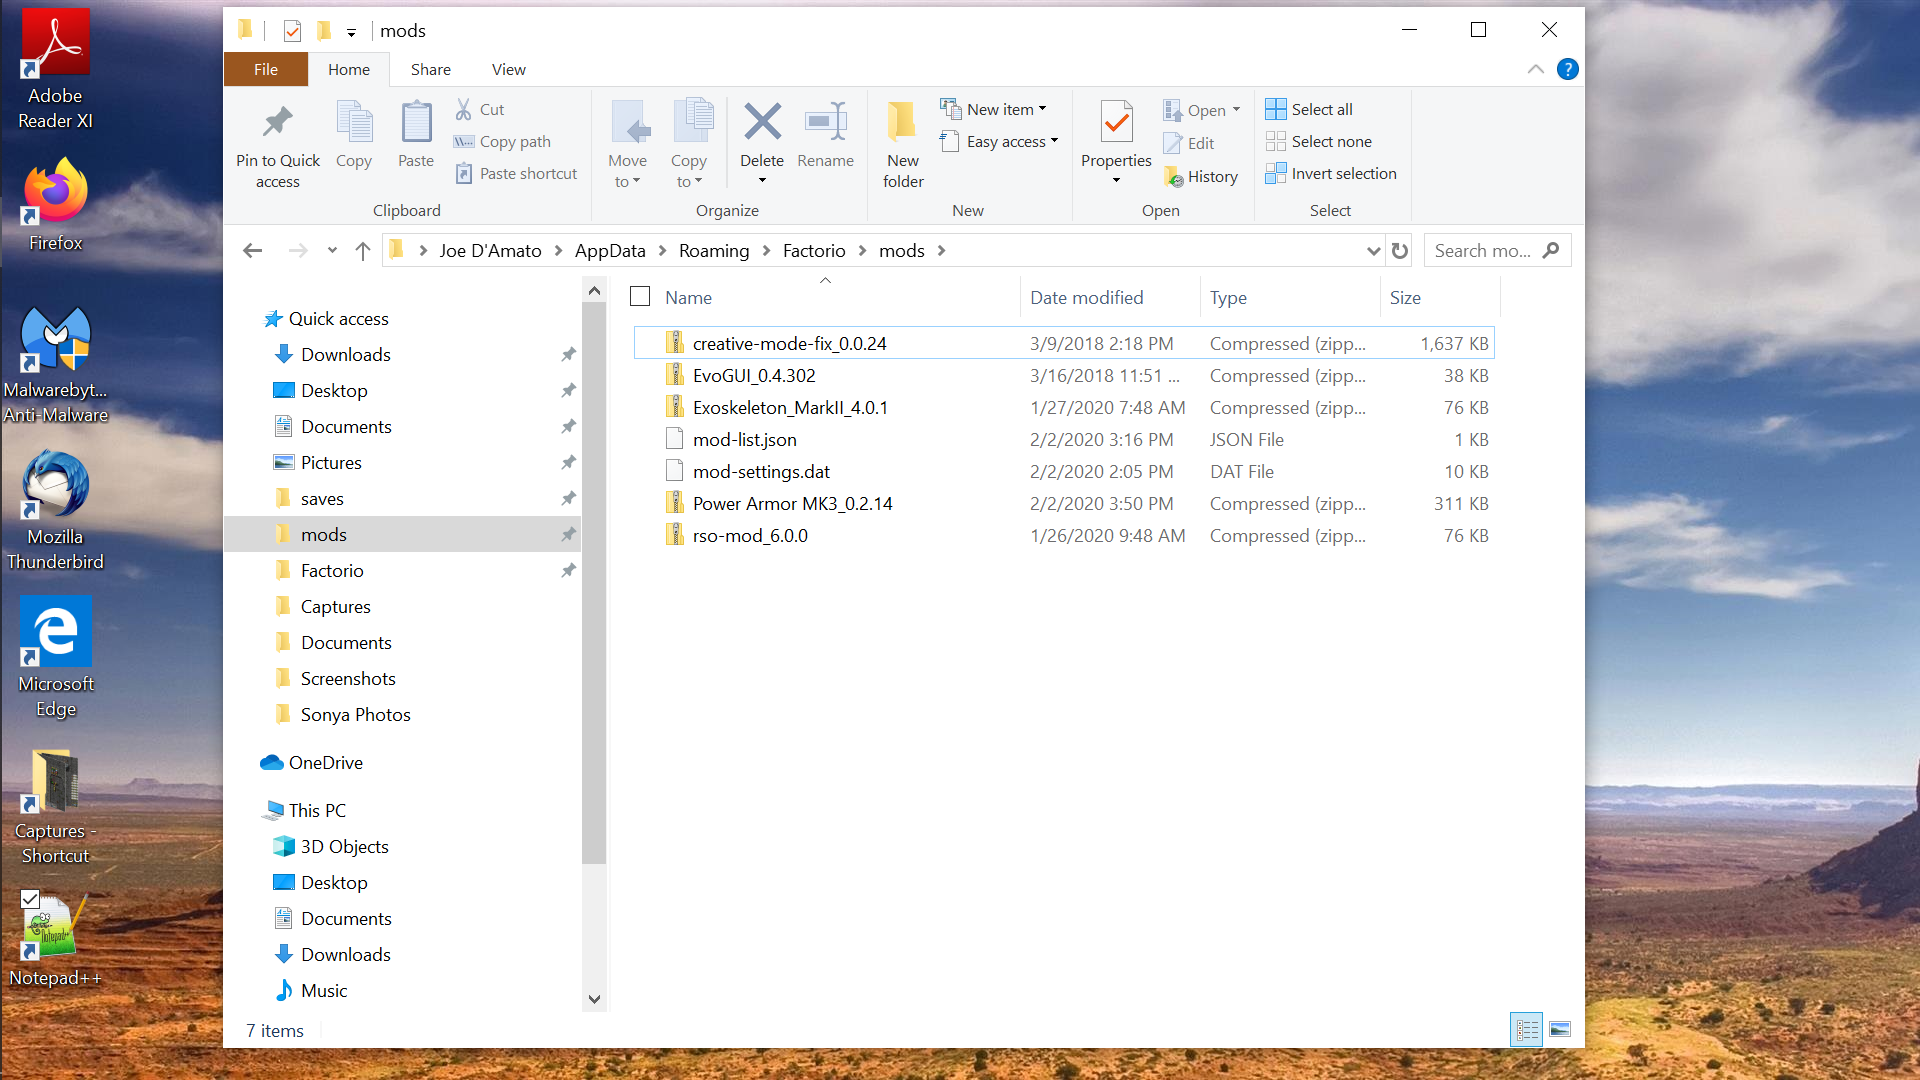Click the Edit command in ribbon
The image size is (1920, 1080).
click(1189, 143)
